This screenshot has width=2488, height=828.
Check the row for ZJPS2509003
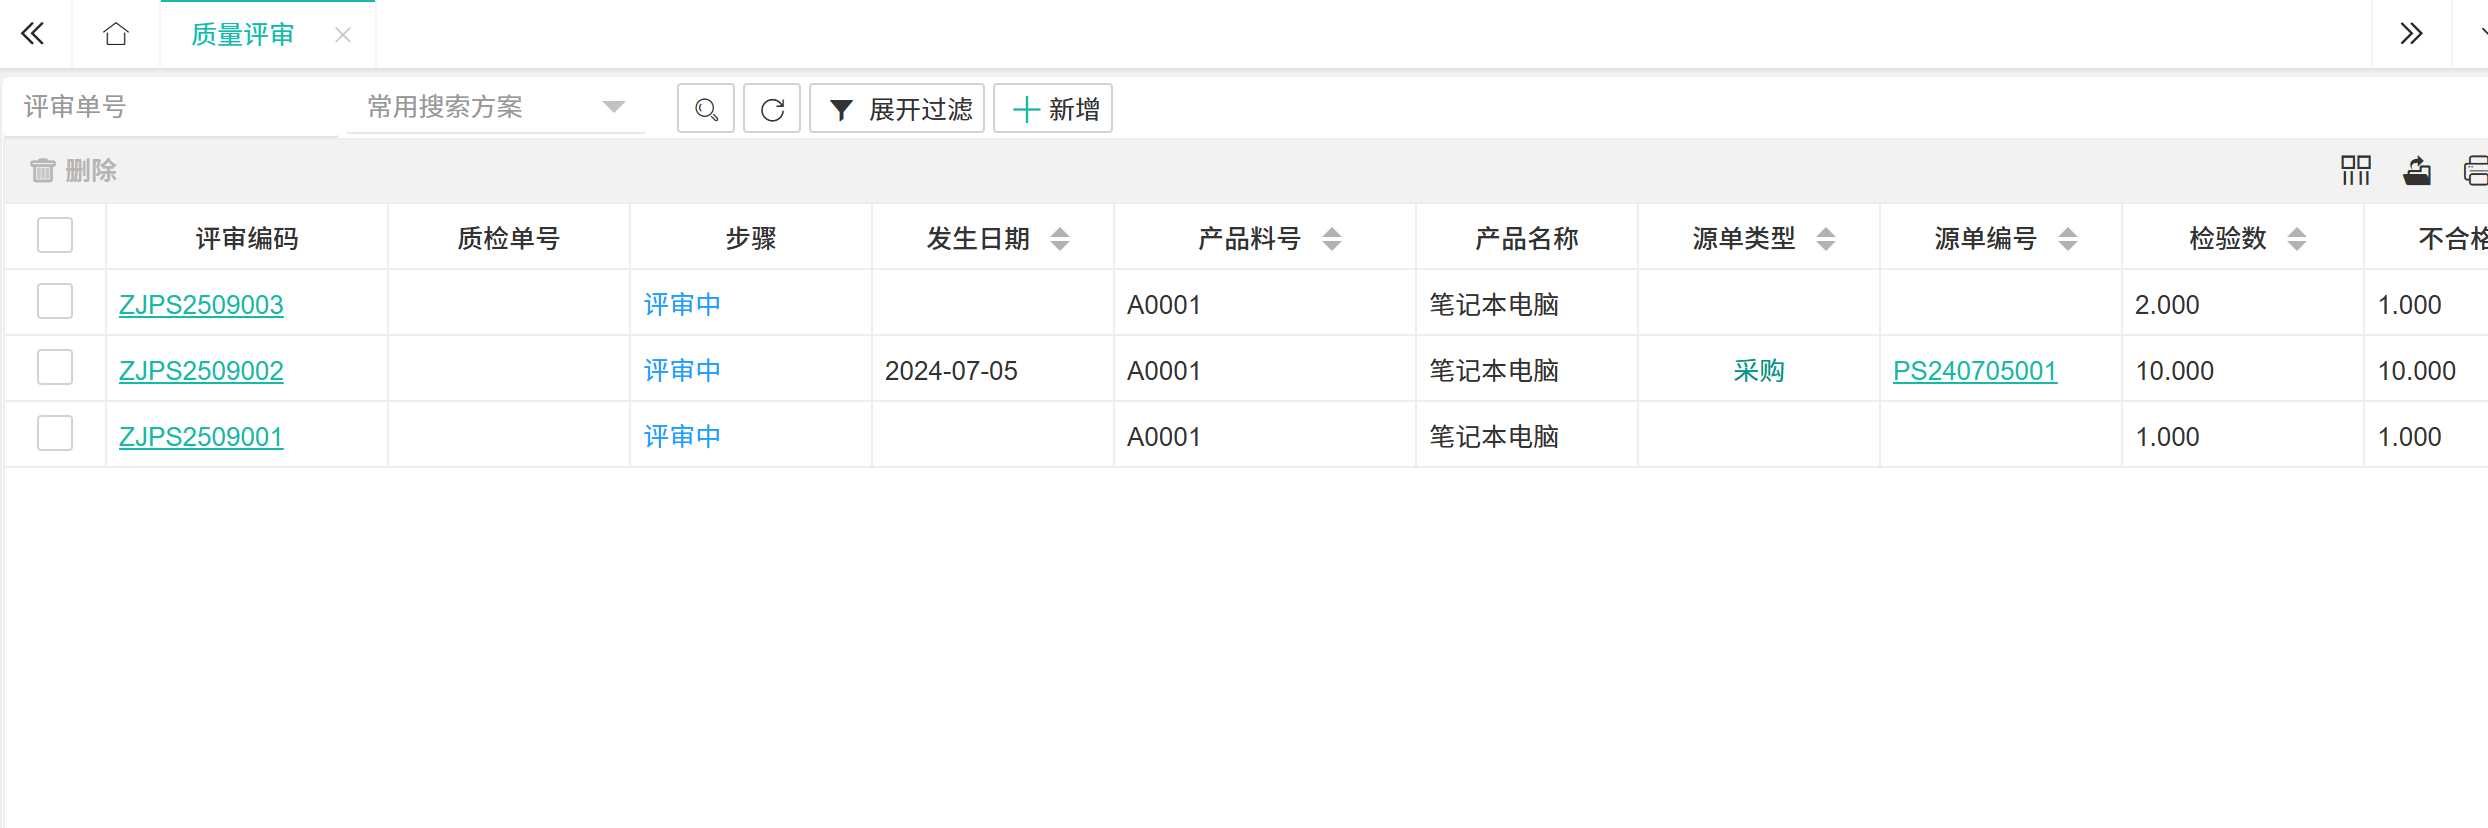55,302
